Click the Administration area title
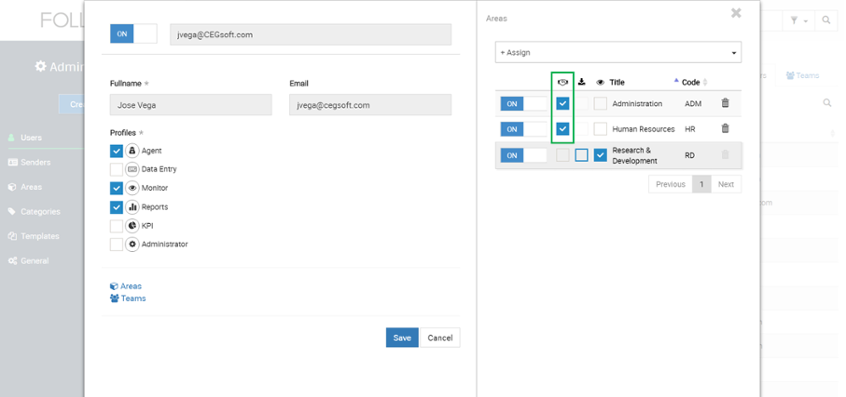The height and width of the screenshot is (397, 846). pyautogui.click(x=637, y=104)
